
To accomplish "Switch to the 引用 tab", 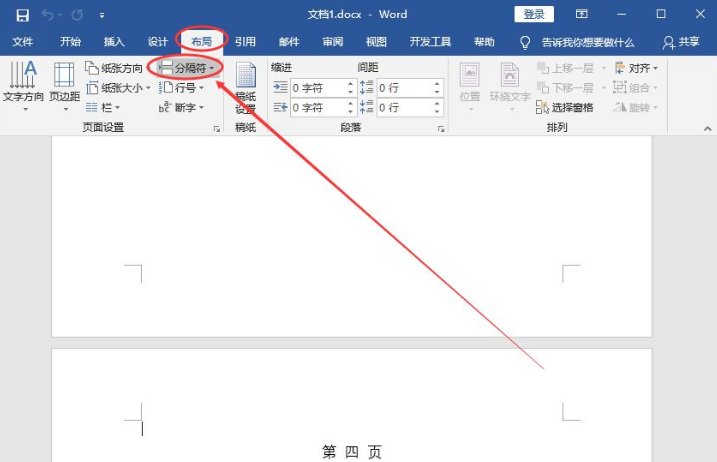I will [245, 42].
